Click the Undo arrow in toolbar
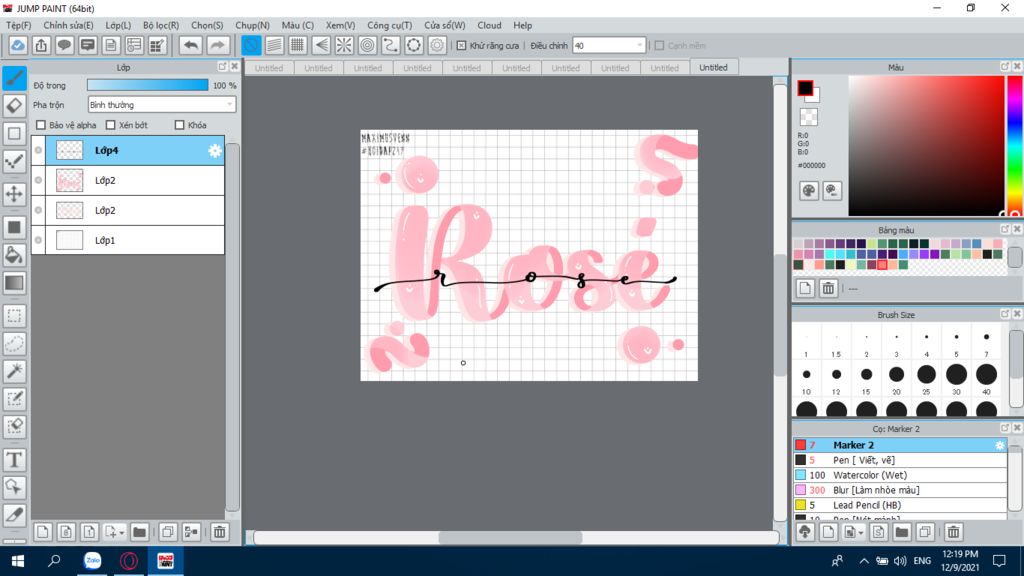This screenshot has width=1024, height=576. tap(190, 45)
